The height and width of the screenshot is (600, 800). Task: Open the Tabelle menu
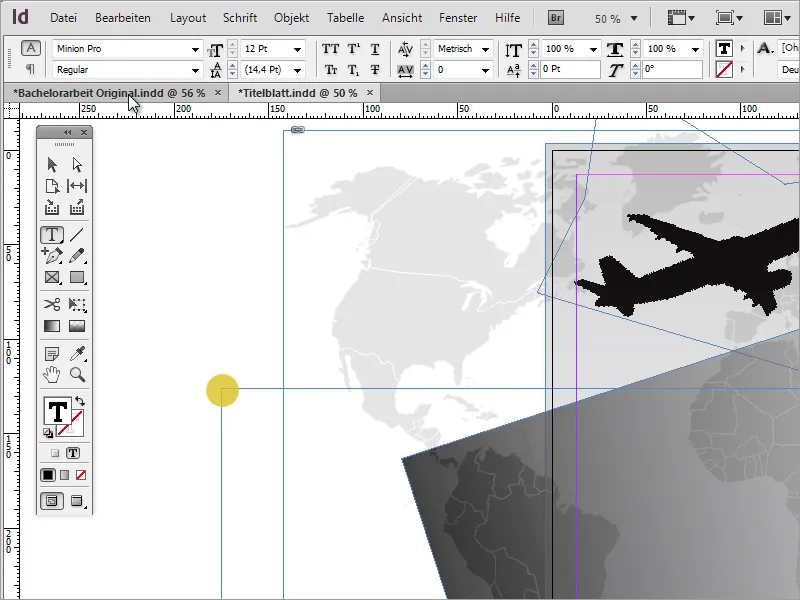[345, 18]
